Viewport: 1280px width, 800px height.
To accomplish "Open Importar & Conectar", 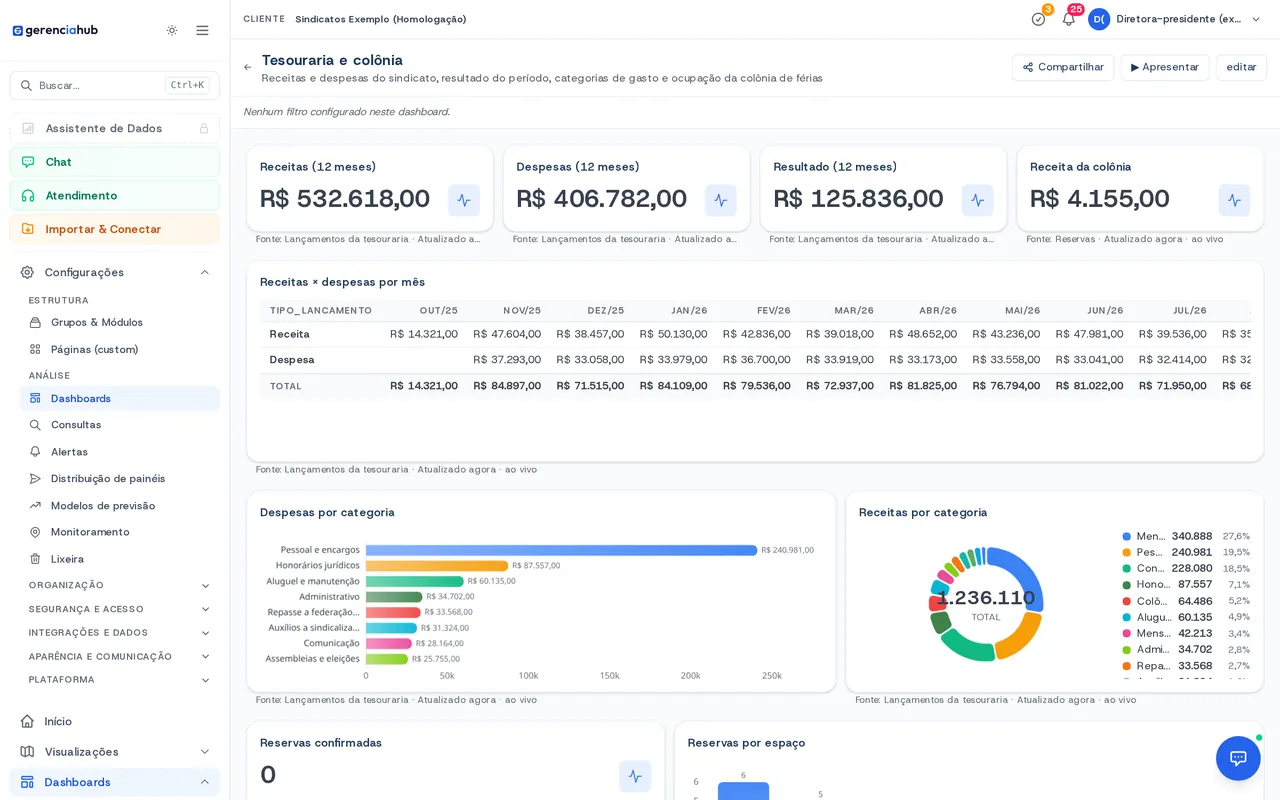I will [x=115, y=229].
